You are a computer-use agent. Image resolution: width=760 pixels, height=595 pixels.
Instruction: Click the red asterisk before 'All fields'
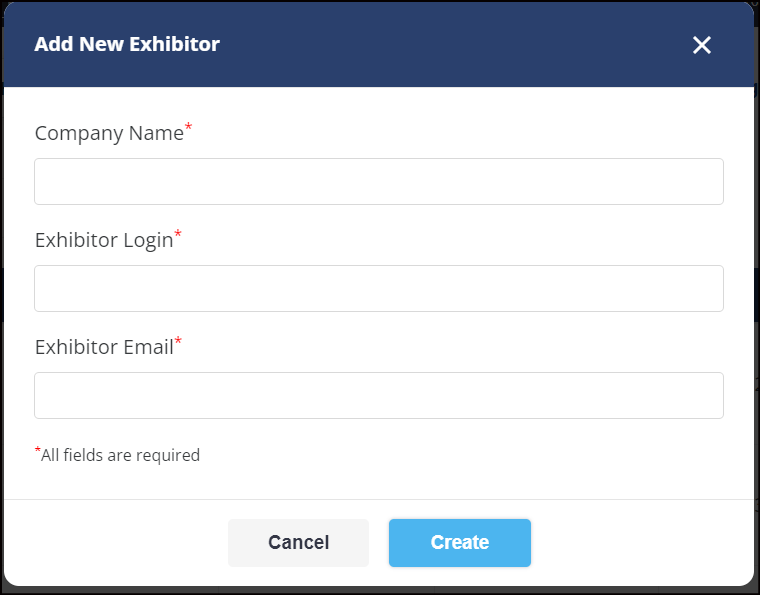pos(37,451)
